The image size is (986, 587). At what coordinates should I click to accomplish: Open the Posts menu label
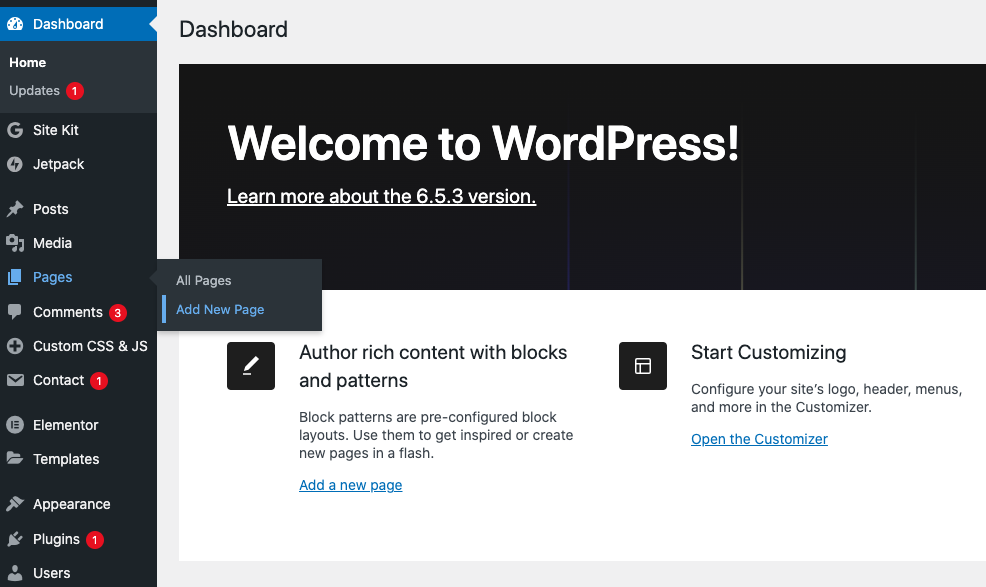(51, 209)
